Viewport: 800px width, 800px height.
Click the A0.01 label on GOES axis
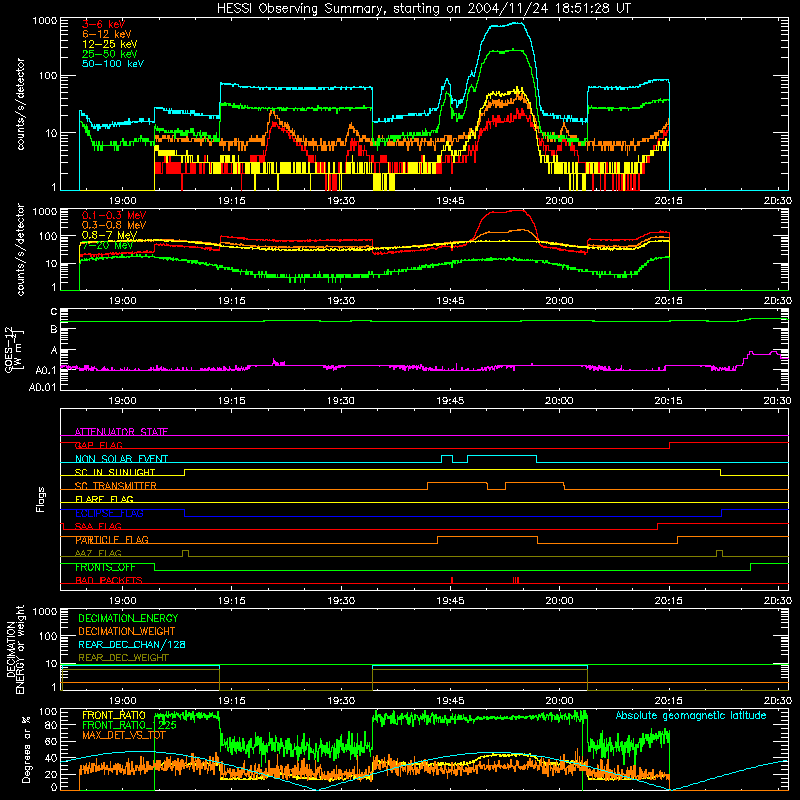coord(42,387)
